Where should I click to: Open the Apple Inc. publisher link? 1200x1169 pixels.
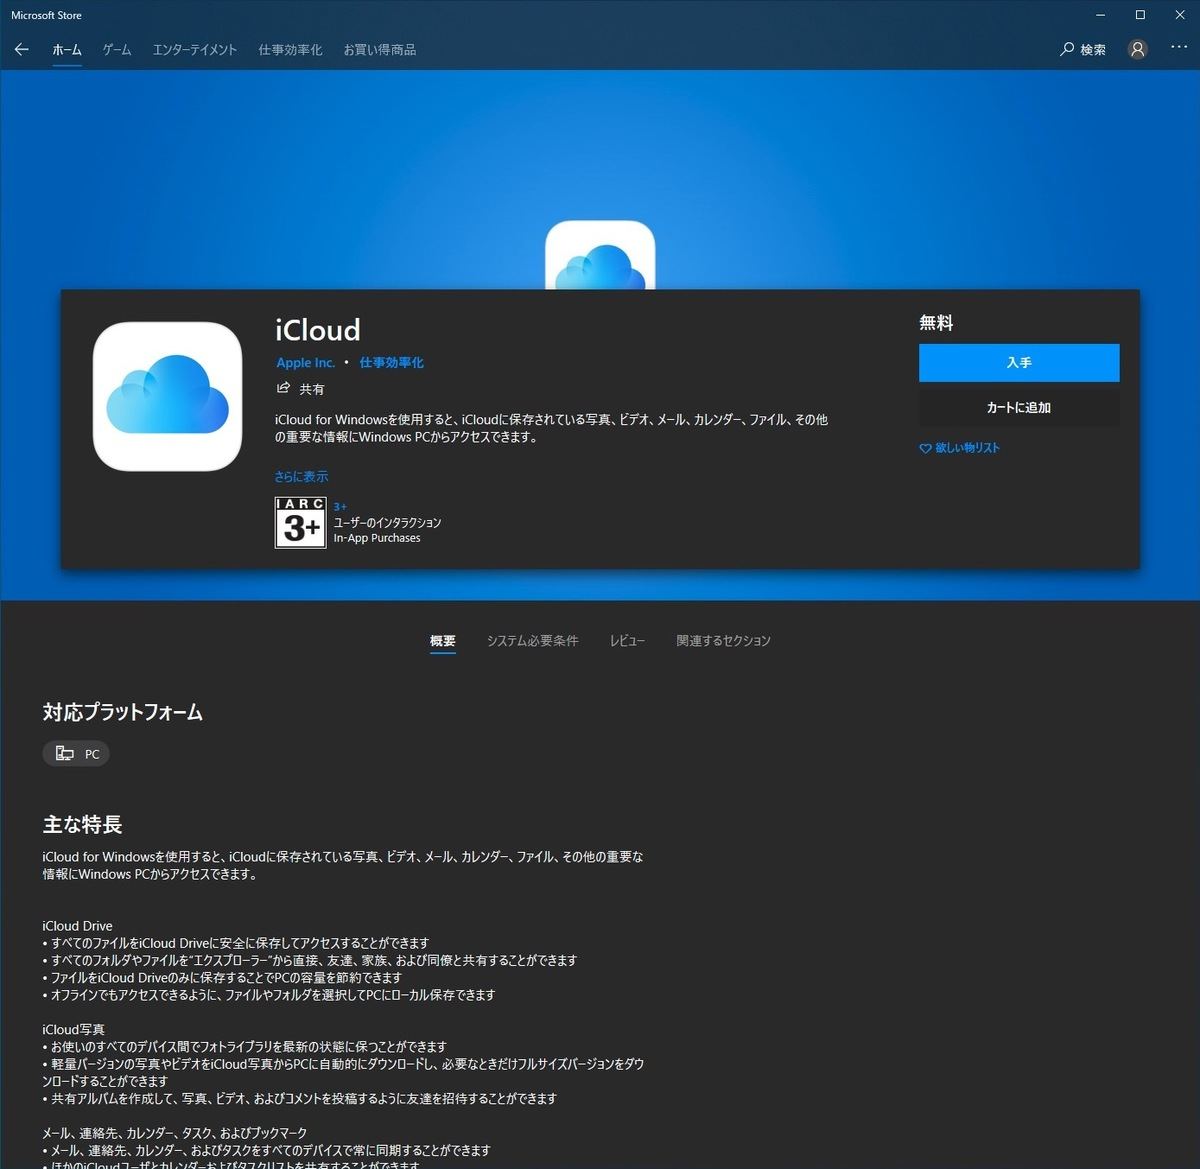click(x=306, y=362)
